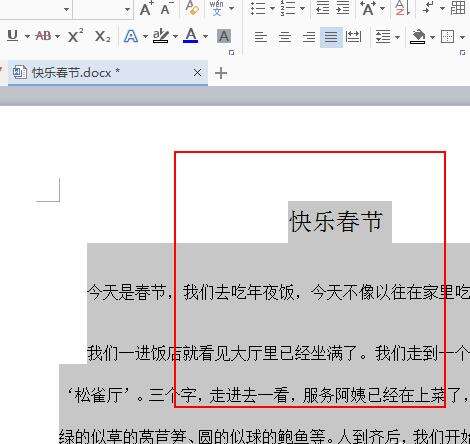Apply a numbered list
The height and width of the screenshot is (444, 470).
click(288, 8)
